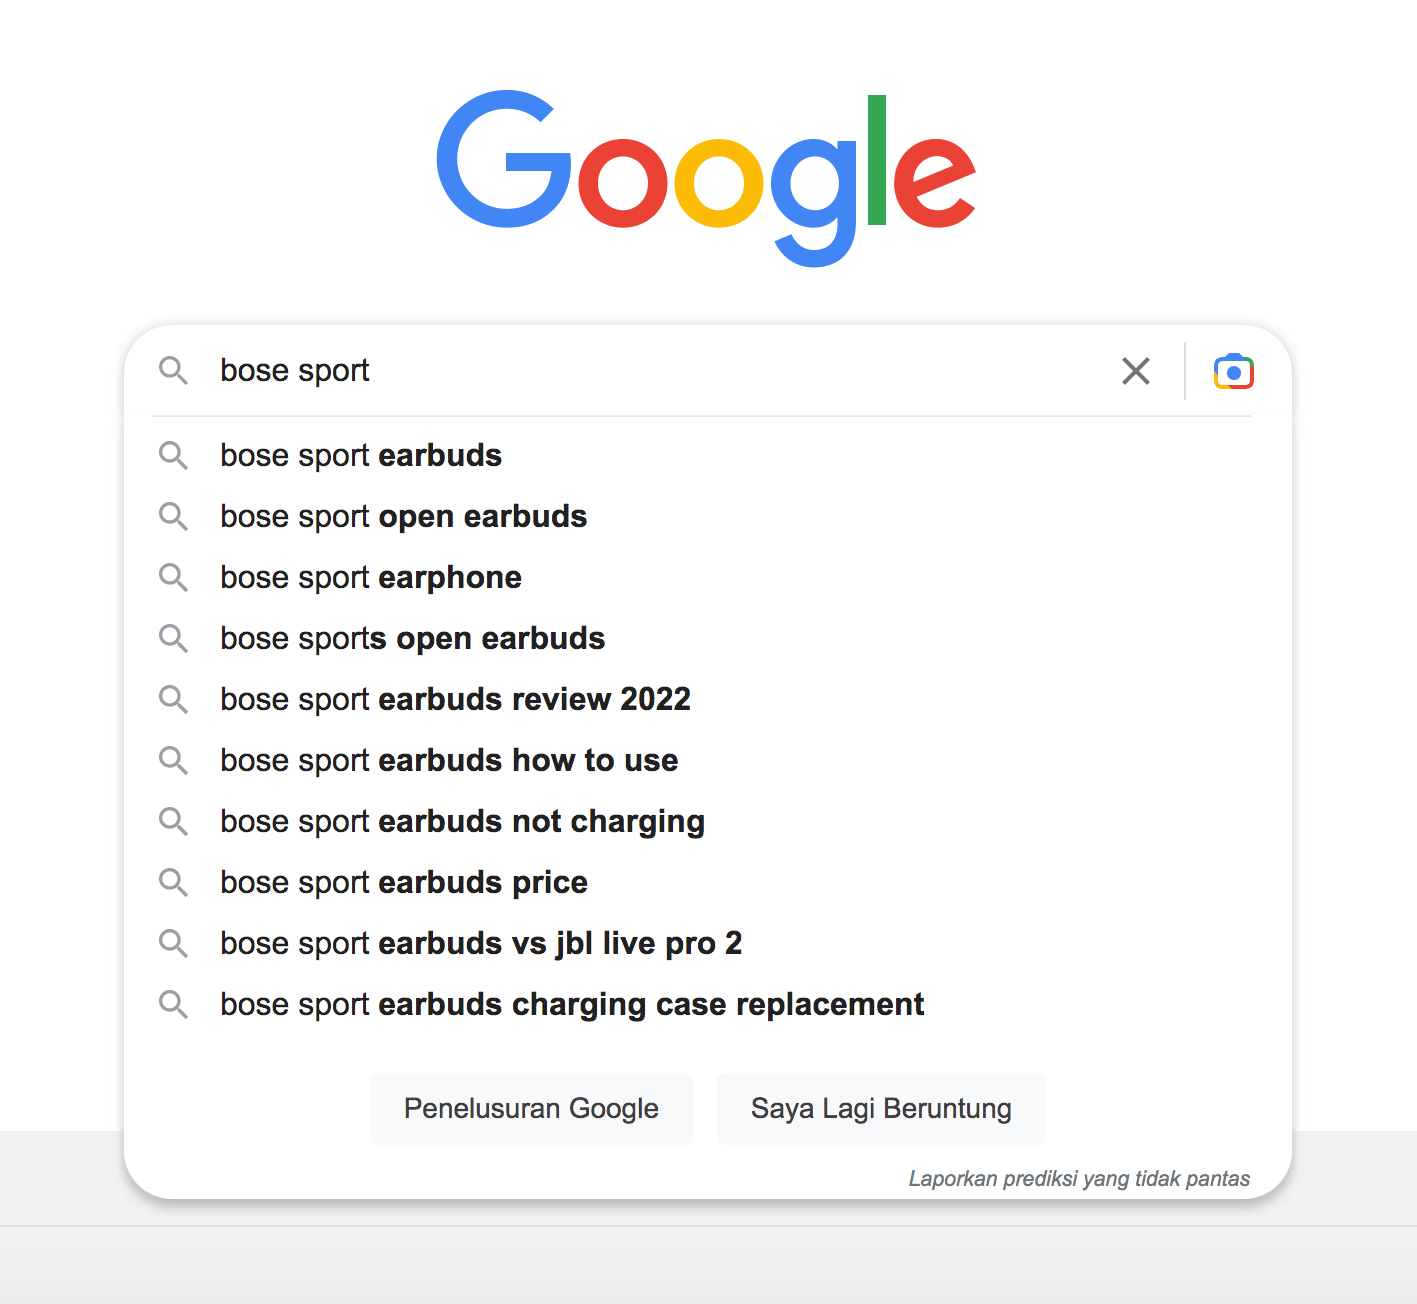Click the search icon beside 'bose sport earbuds'
The image size is (1417, 1304).
coord(173,456)
